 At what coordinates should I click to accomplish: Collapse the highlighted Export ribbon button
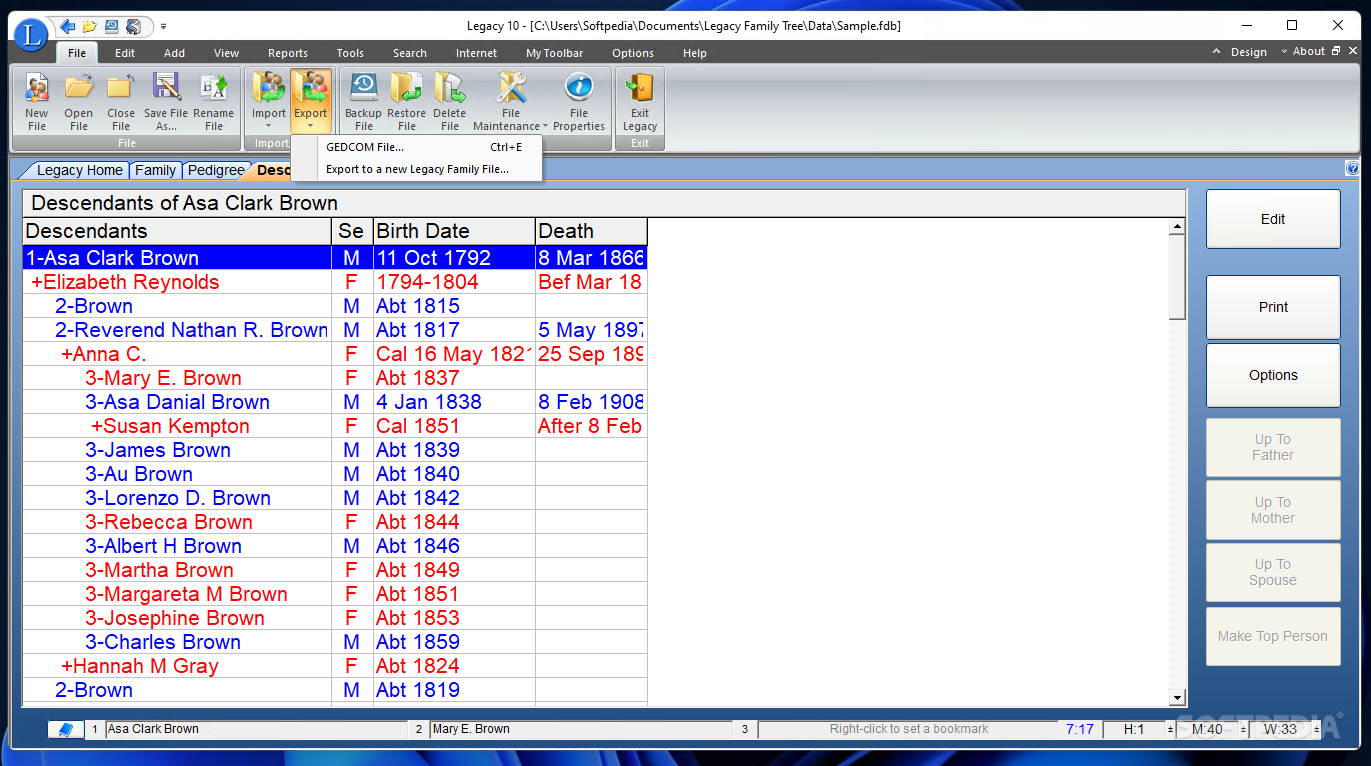pos(311,101)
